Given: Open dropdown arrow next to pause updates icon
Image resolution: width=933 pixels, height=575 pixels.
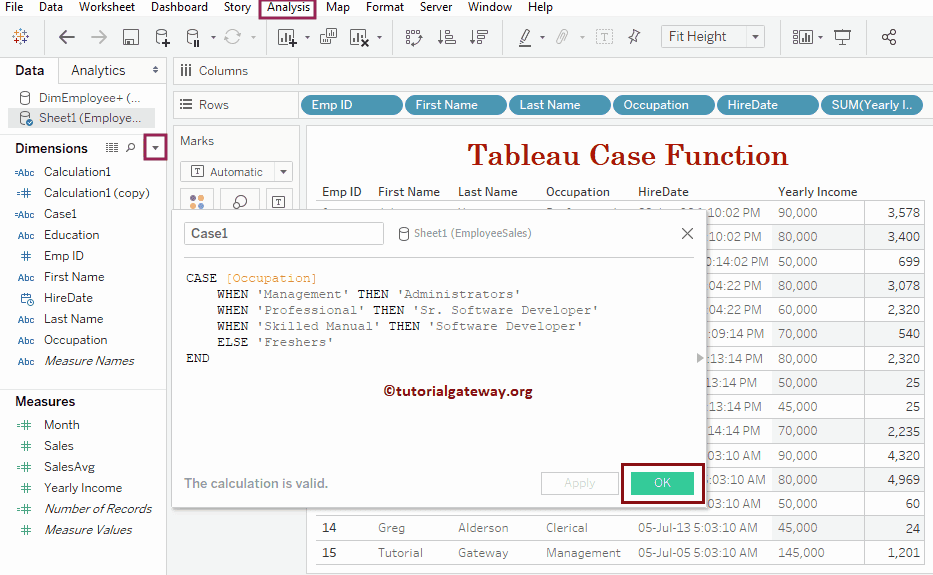Looking at the screenshot, I should click(213, 38).
